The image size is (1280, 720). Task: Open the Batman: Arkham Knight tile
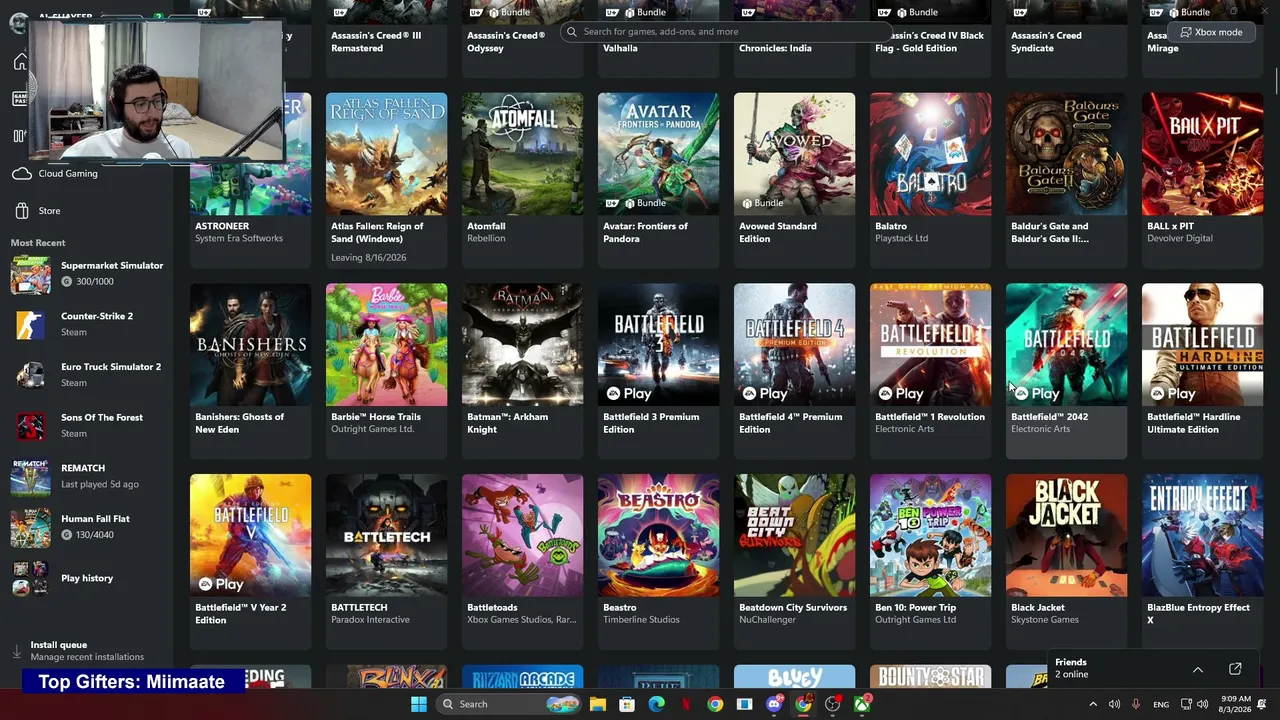click(522, 371)
